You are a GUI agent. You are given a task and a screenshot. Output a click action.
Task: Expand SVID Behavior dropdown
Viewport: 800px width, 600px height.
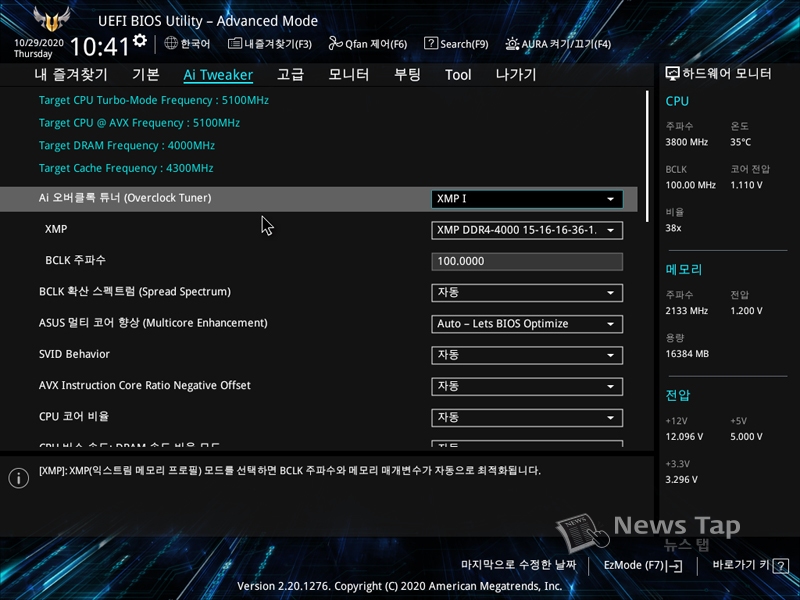(527, 355)
